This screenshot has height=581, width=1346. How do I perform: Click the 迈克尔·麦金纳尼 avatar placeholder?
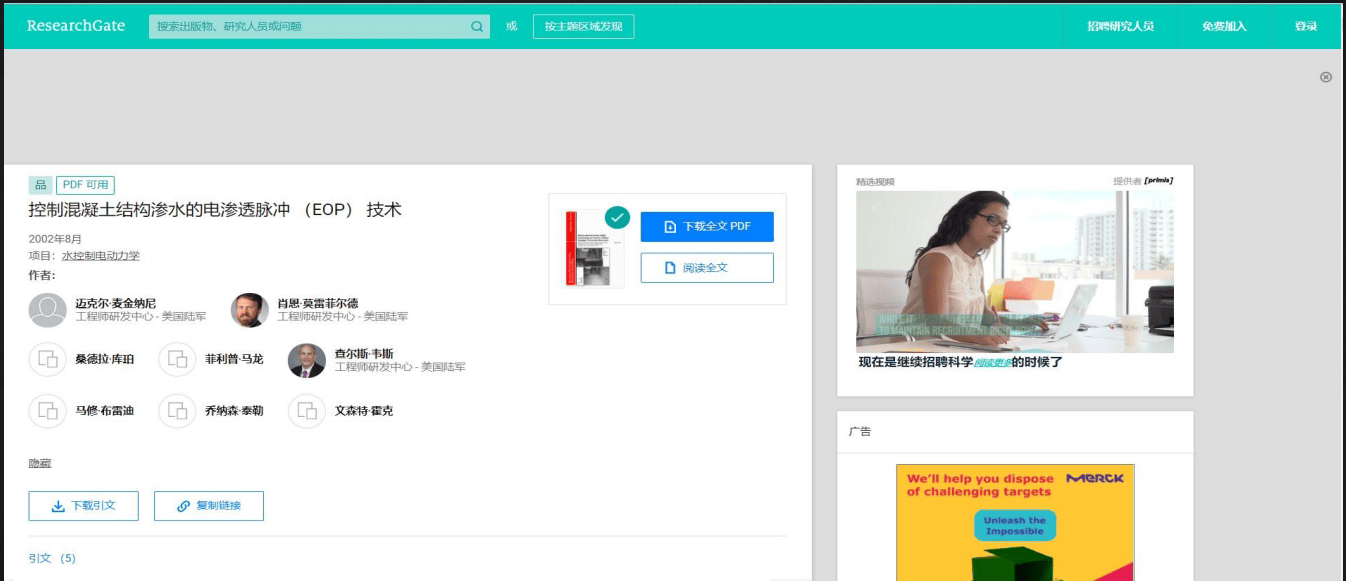(x=48, y=310)
